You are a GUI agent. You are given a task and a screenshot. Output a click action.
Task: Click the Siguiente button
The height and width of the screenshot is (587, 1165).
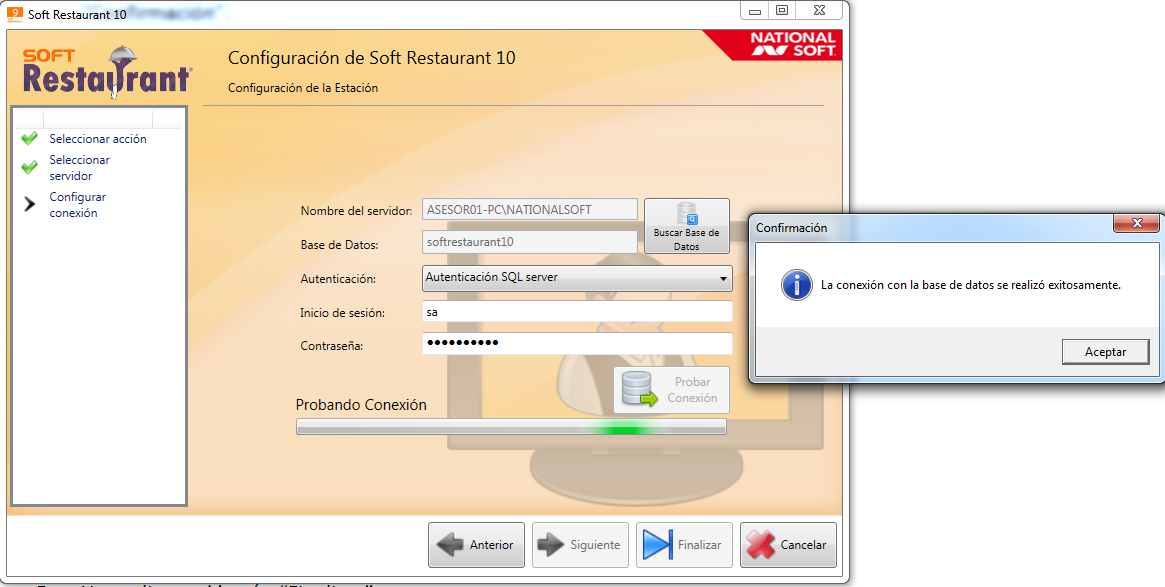(x=580, y=545)
